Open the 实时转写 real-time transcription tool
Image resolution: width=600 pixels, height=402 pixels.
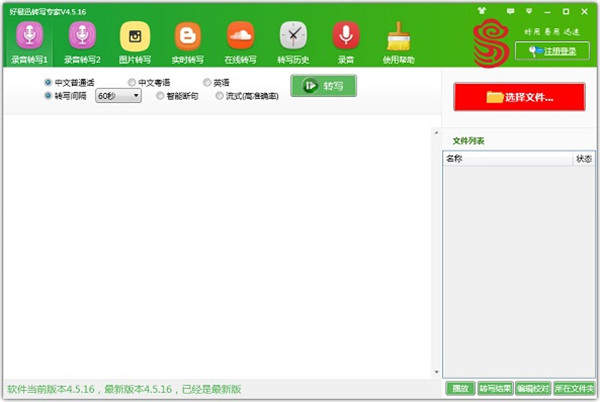[x=188, y=43]
